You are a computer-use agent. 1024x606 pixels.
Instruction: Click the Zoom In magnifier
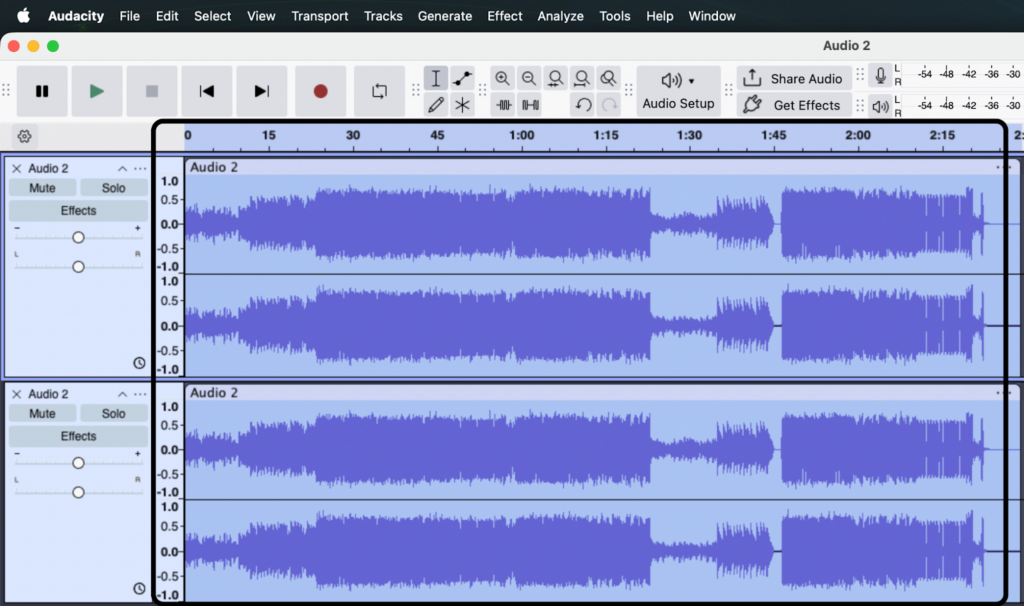pos(503,78)
